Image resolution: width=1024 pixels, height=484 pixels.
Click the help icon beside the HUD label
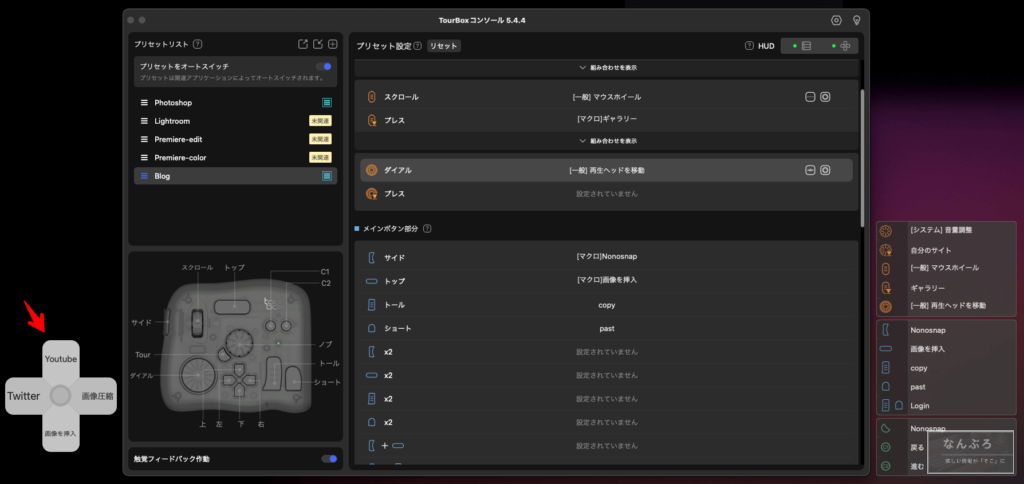(748, 46)
